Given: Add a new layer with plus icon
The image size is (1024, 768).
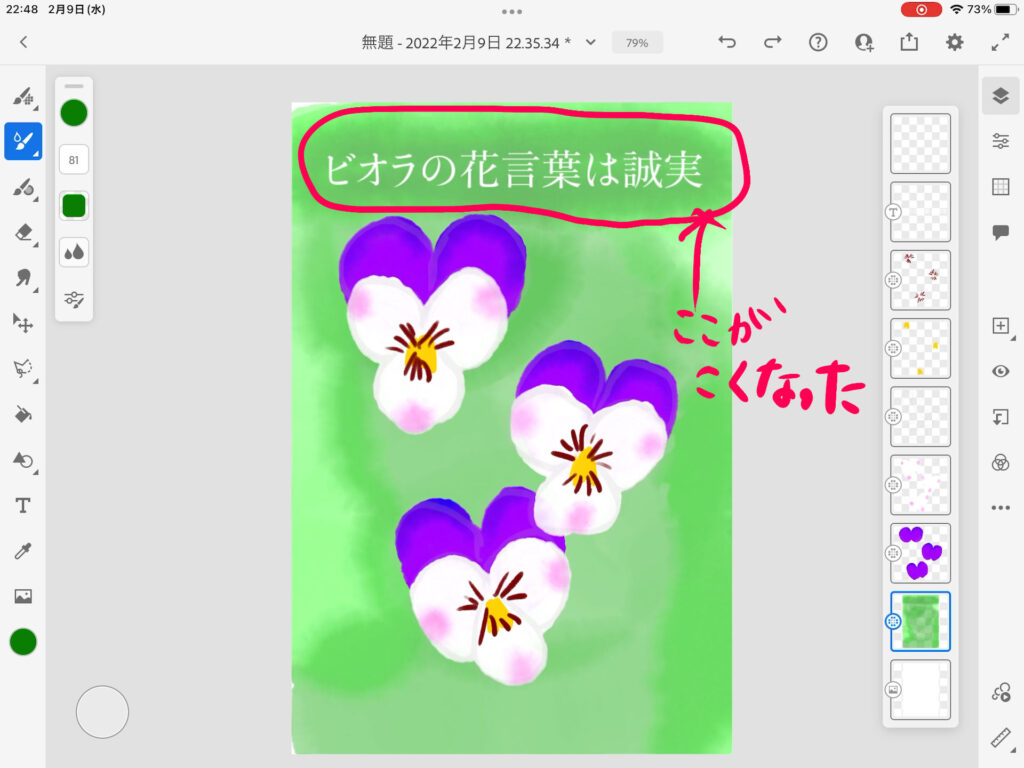Looking at the screenshot, I should 1000,326.
